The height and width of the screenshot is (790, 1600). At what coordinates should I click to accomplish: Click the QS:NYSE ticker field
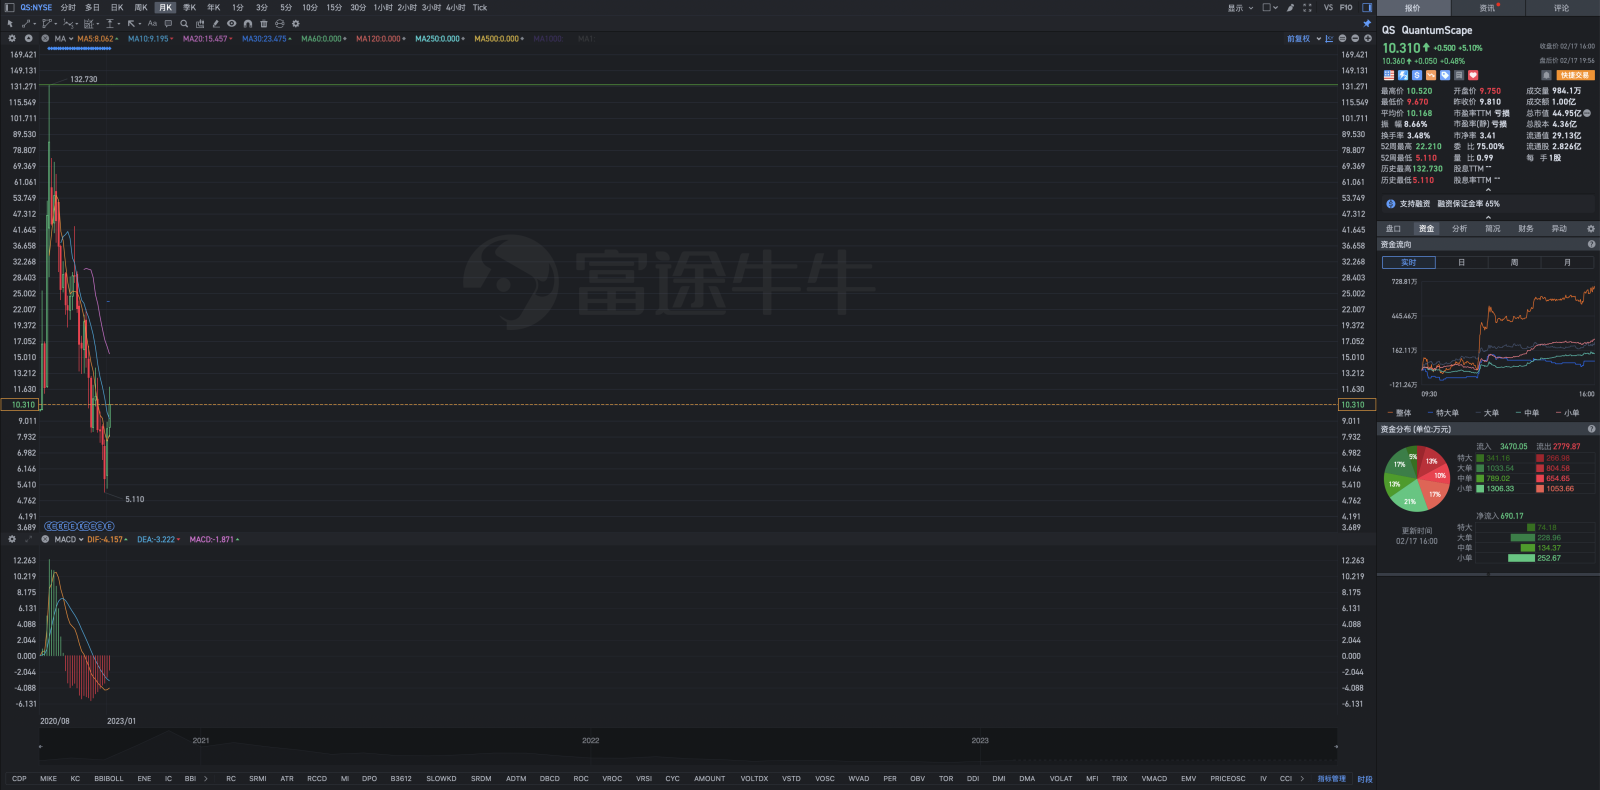point(36,7)
